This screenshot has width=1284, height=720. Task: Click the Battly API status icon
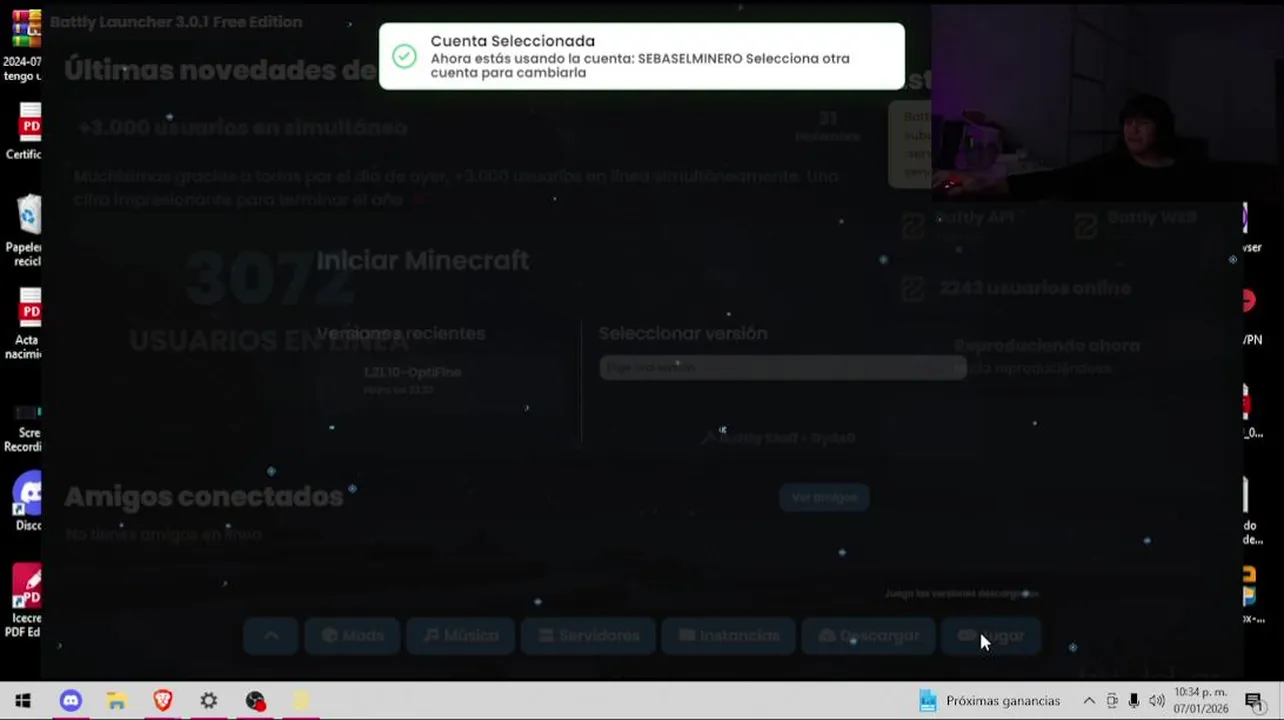tap(913, 225)
